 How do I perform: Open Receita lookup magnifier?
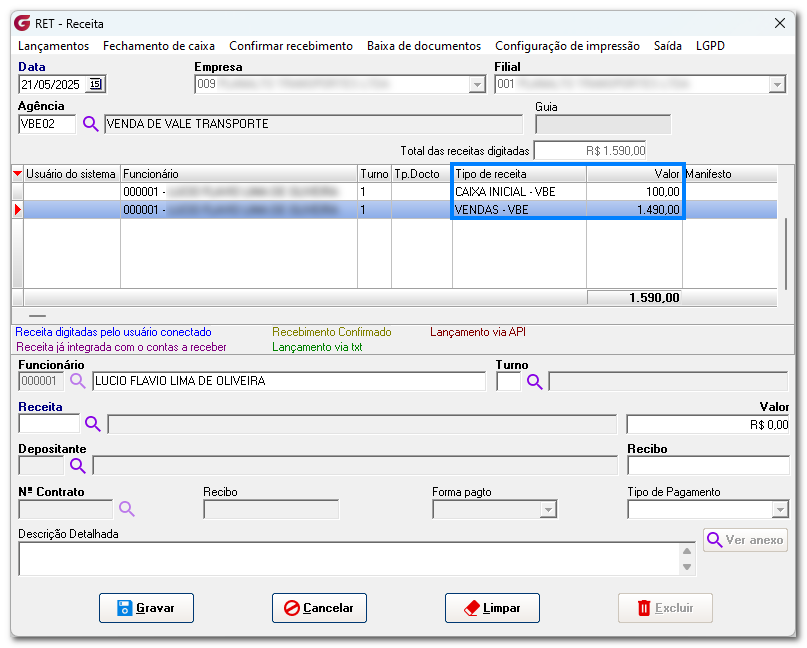[93, 424]
